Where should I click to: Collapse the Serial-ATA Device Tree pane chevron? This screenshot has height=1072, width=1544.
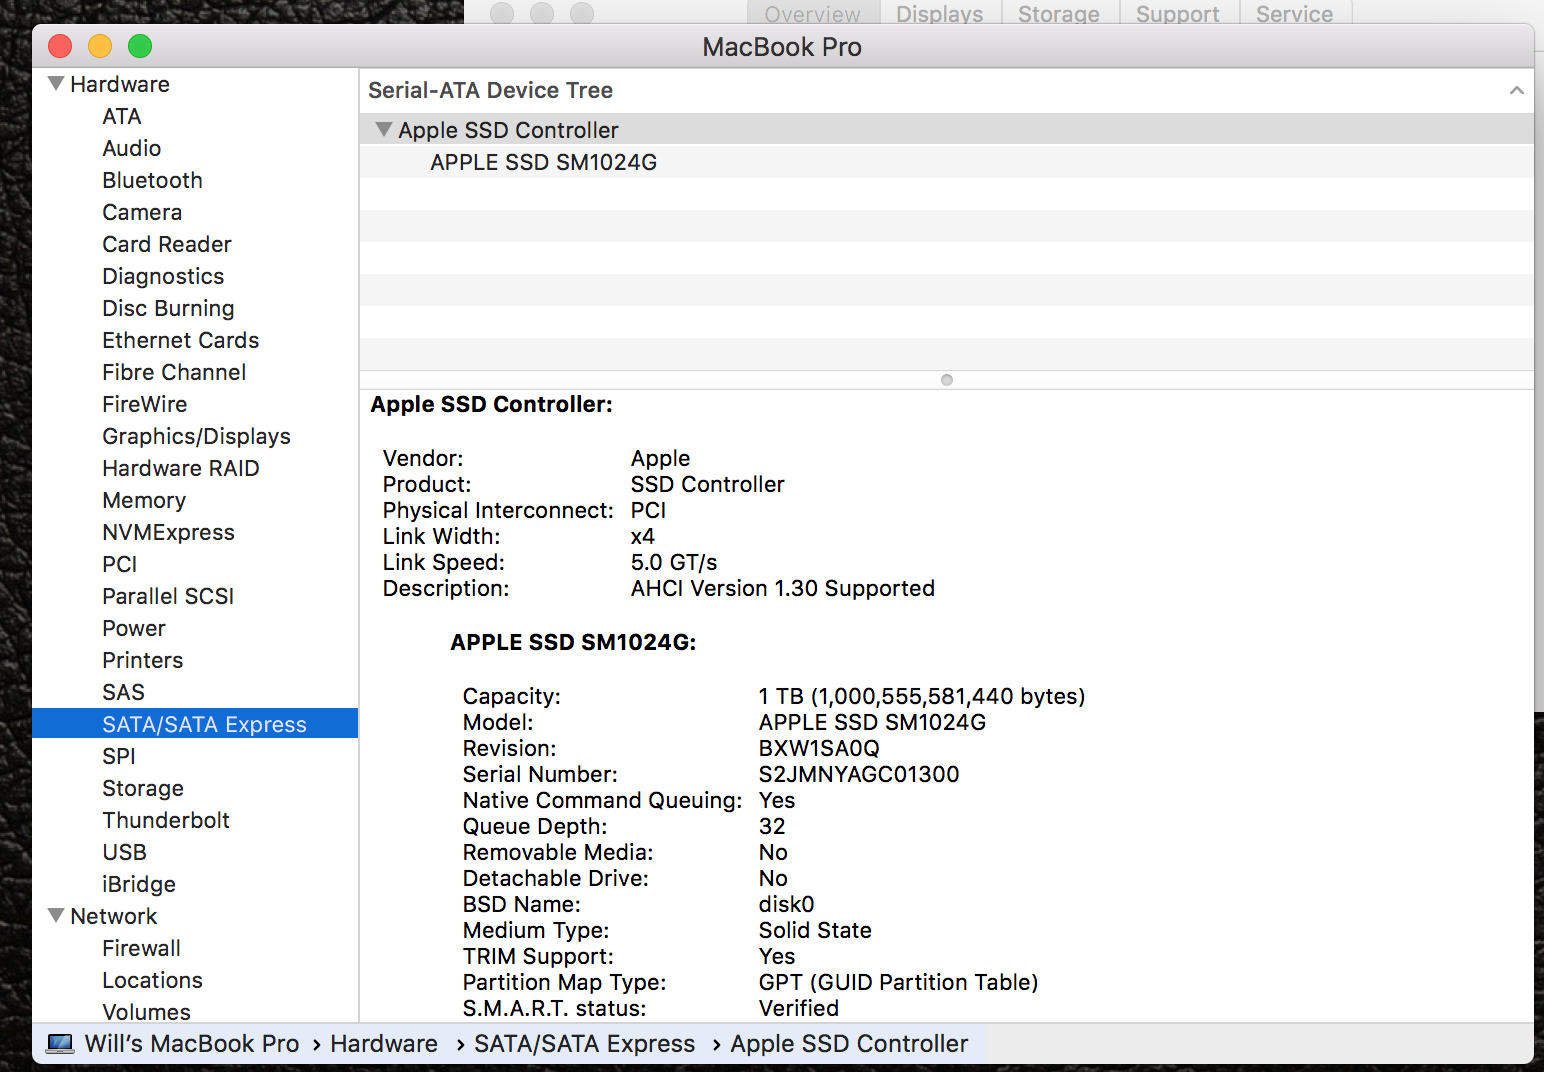pyautogui.click(x=1516, y=90)
